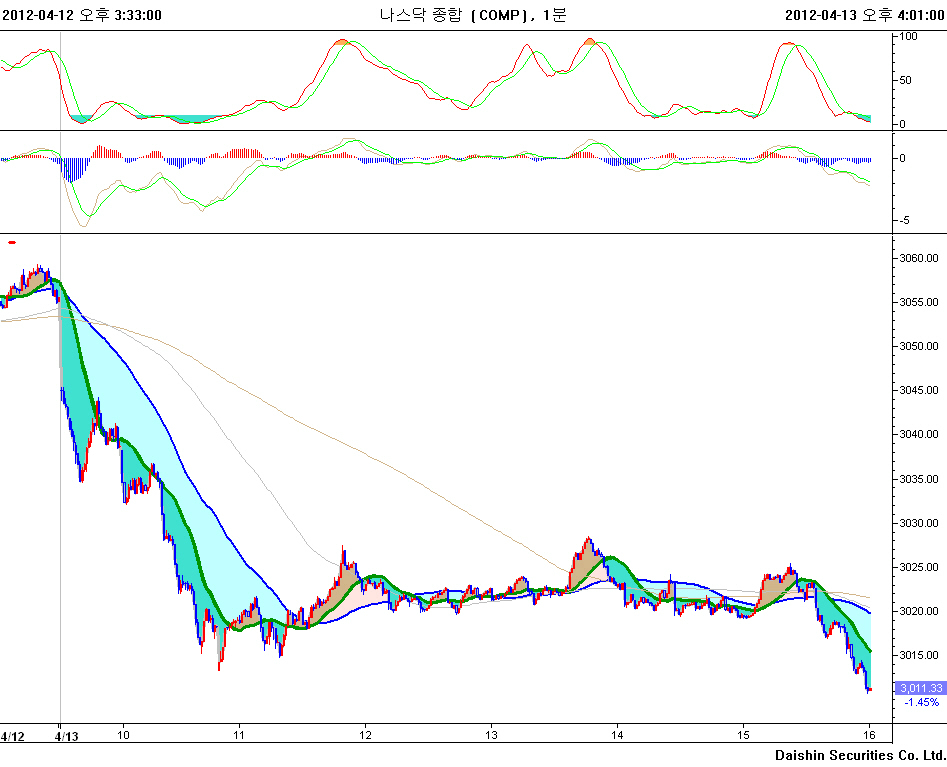
Task: Click the end timestamp 2012-04-13 오후 4:01:00
Action: tap(865, 15)
